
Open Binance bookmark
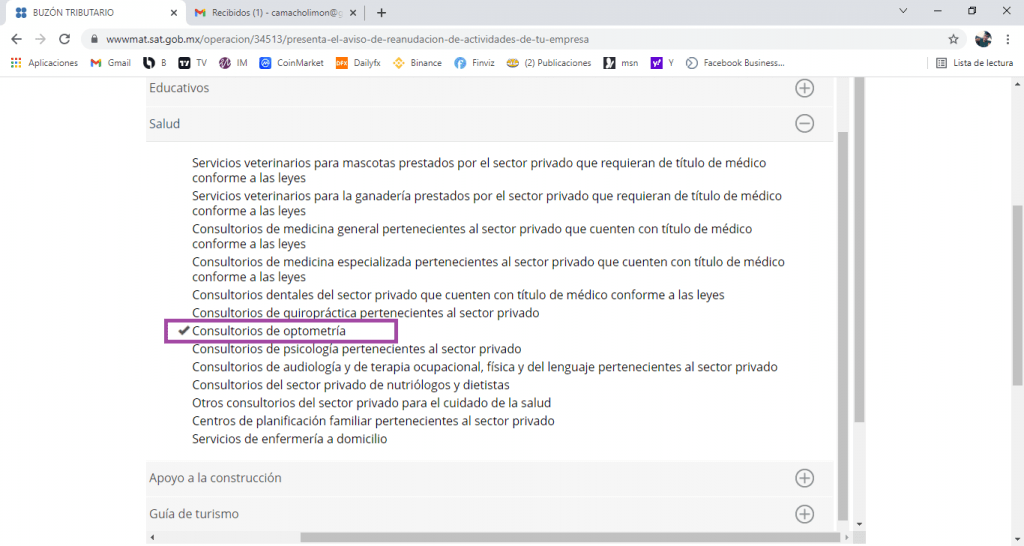tap(417, 63)
